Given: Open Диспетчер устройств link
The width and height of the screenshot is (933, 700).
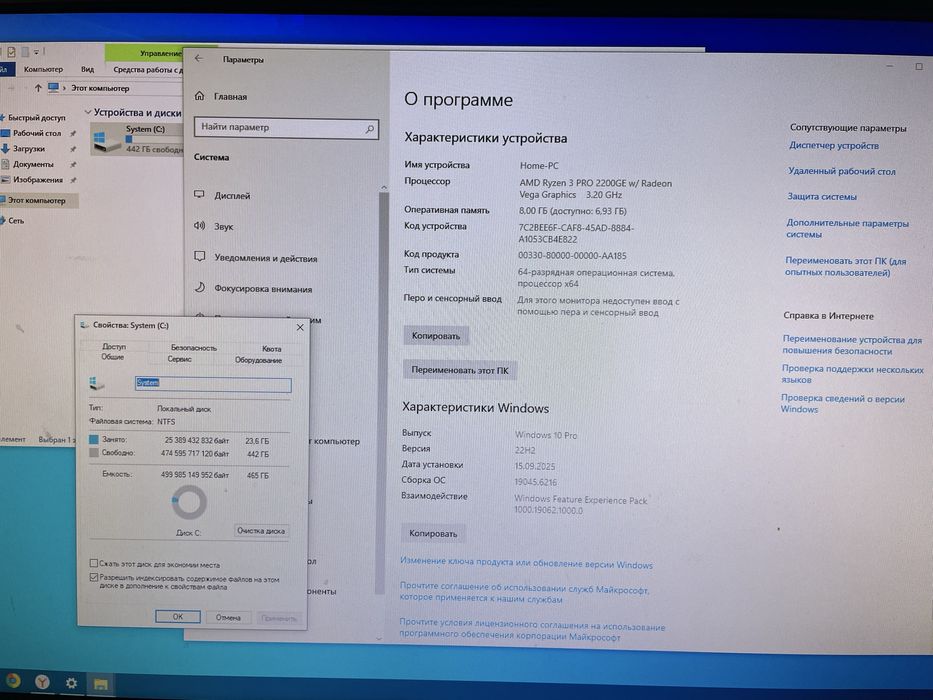Looking at the screenshot, I should click(x=834, y=145).
